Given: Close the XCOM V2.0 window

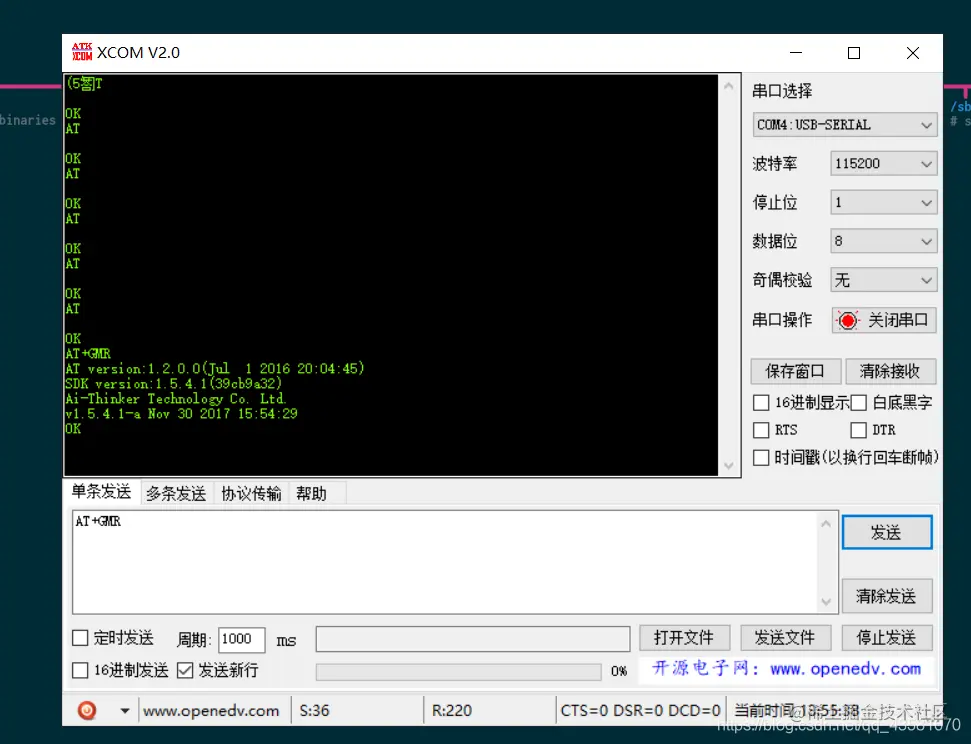Looking at the screenshot, I should [x=912, y=53].
